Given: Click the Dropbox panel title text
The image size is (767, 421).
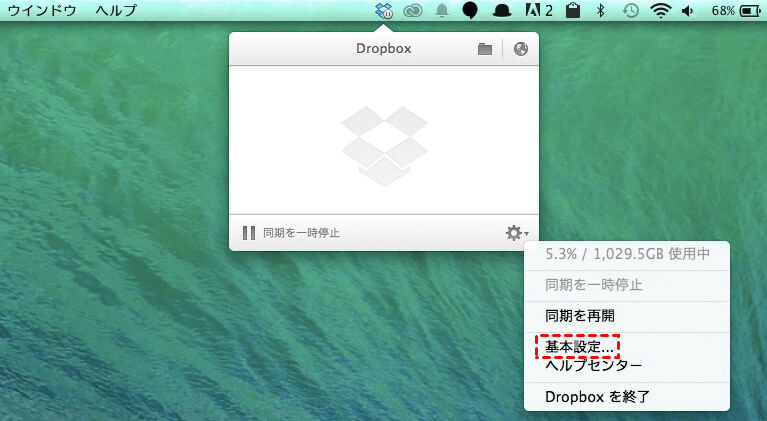Looking at the screenshot, I should (x=384, y=48).
